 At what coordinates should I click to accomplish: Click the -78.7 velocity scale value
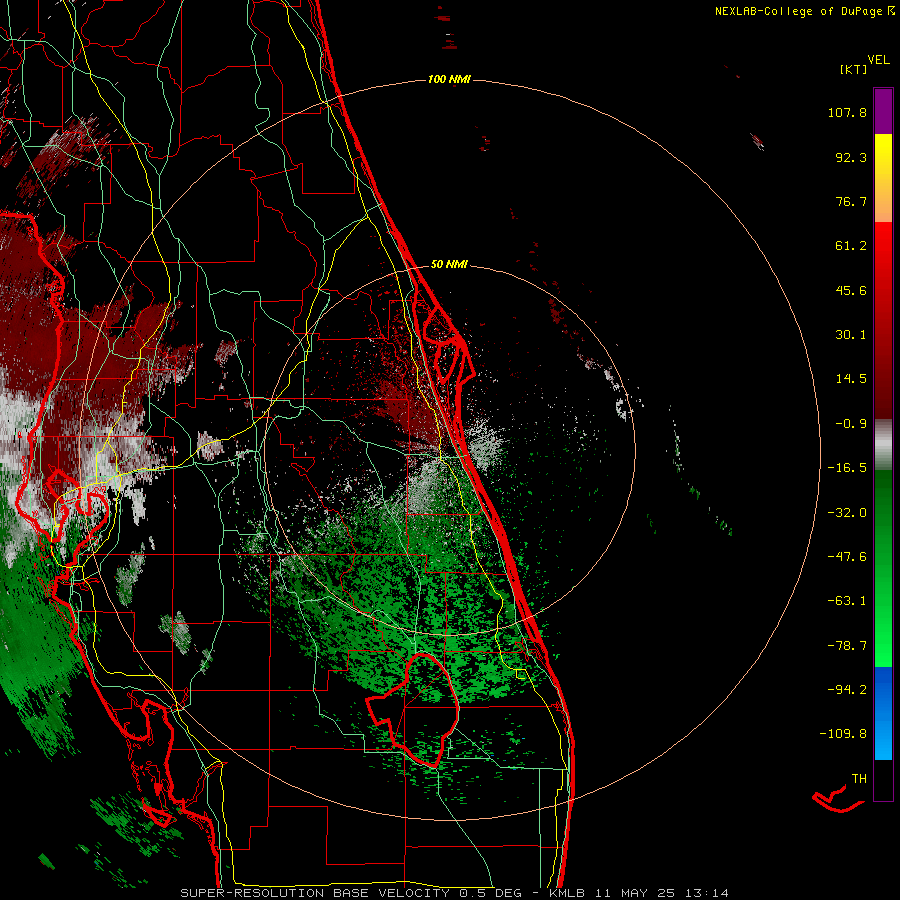[x=847, y=646]
